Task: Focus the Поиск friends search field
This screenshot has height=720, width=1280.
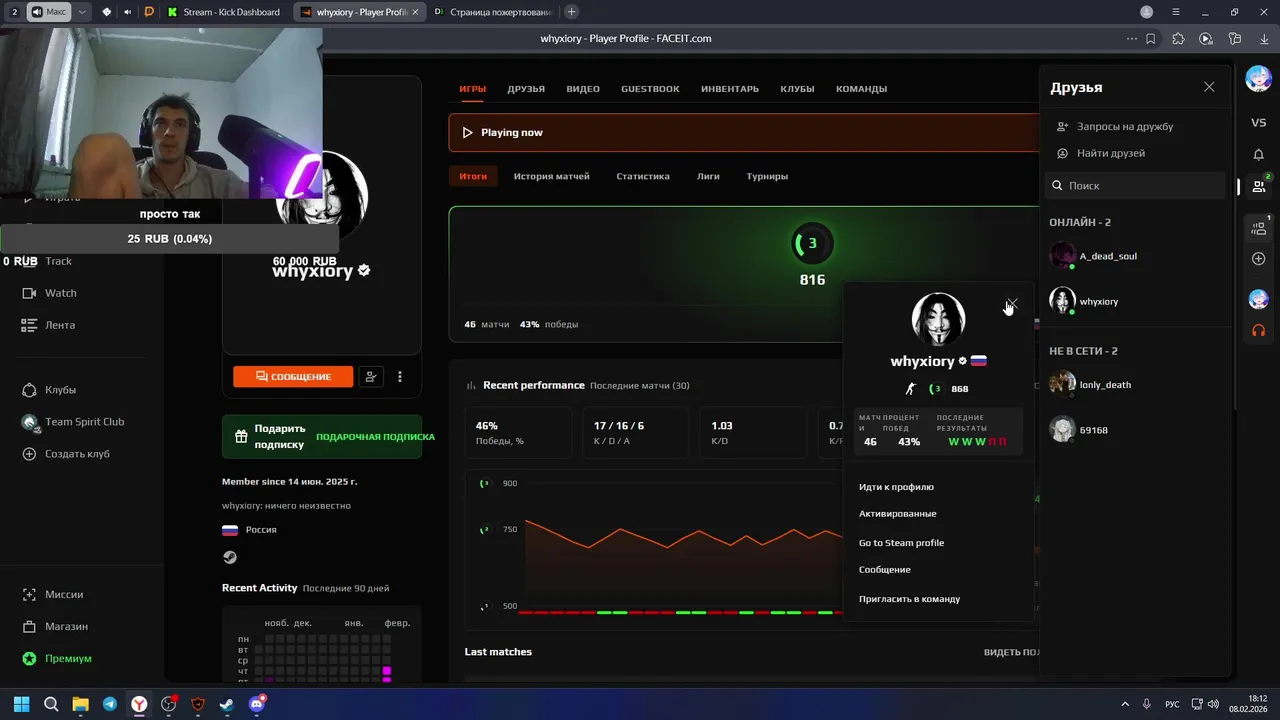Action: coord(1135,186)
